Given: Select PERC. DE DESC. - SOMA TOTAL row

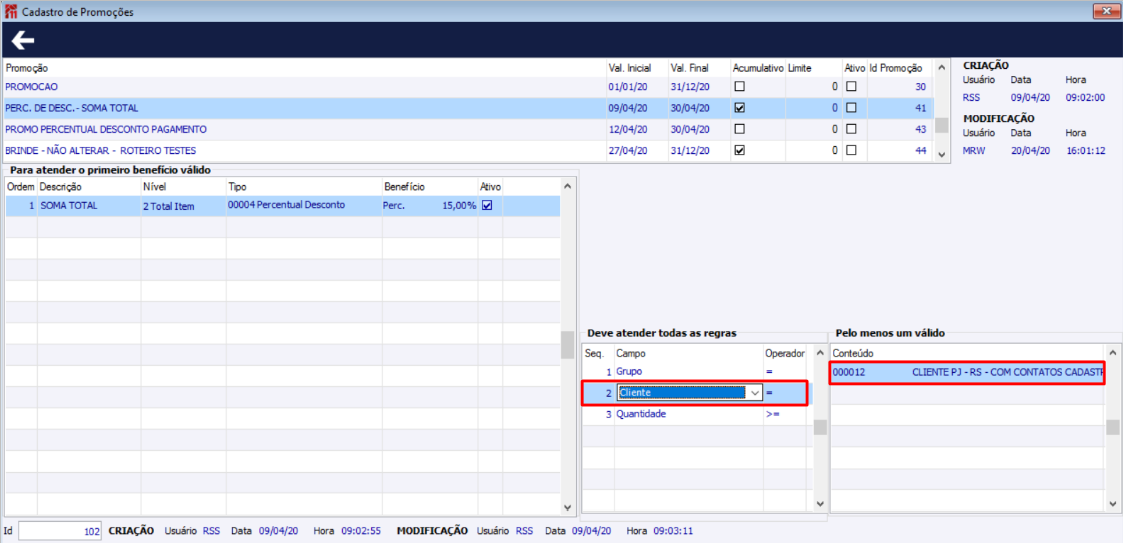Looking at the screenshot, I should click(x=468, y=108).
